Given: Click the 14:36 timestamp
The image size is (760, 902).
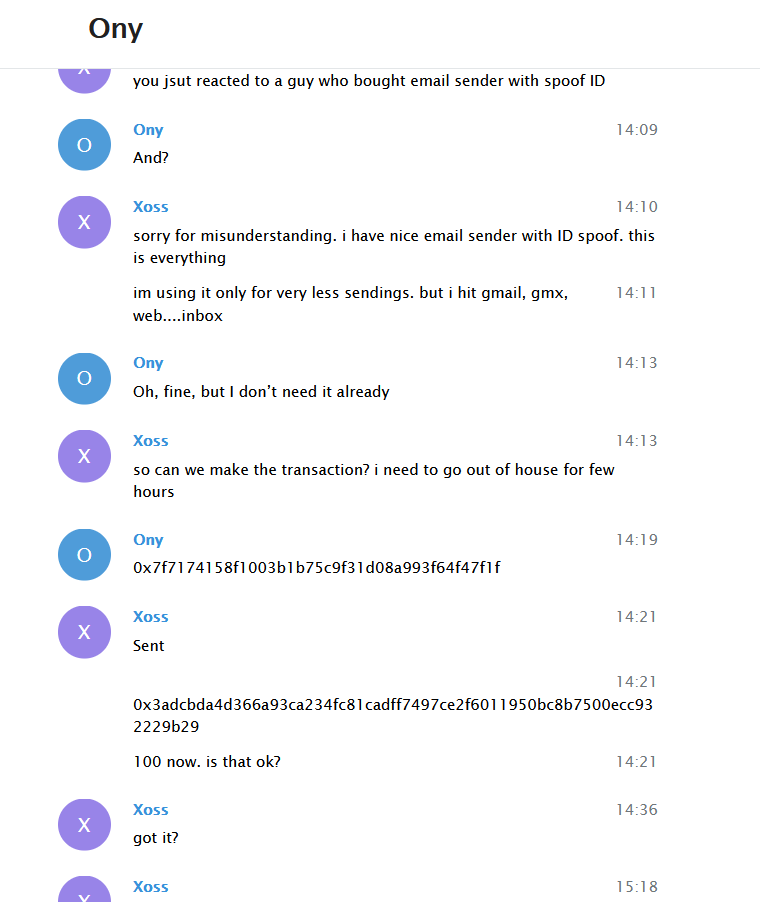Looking at the screenshot, I should (x=636, y=810).
